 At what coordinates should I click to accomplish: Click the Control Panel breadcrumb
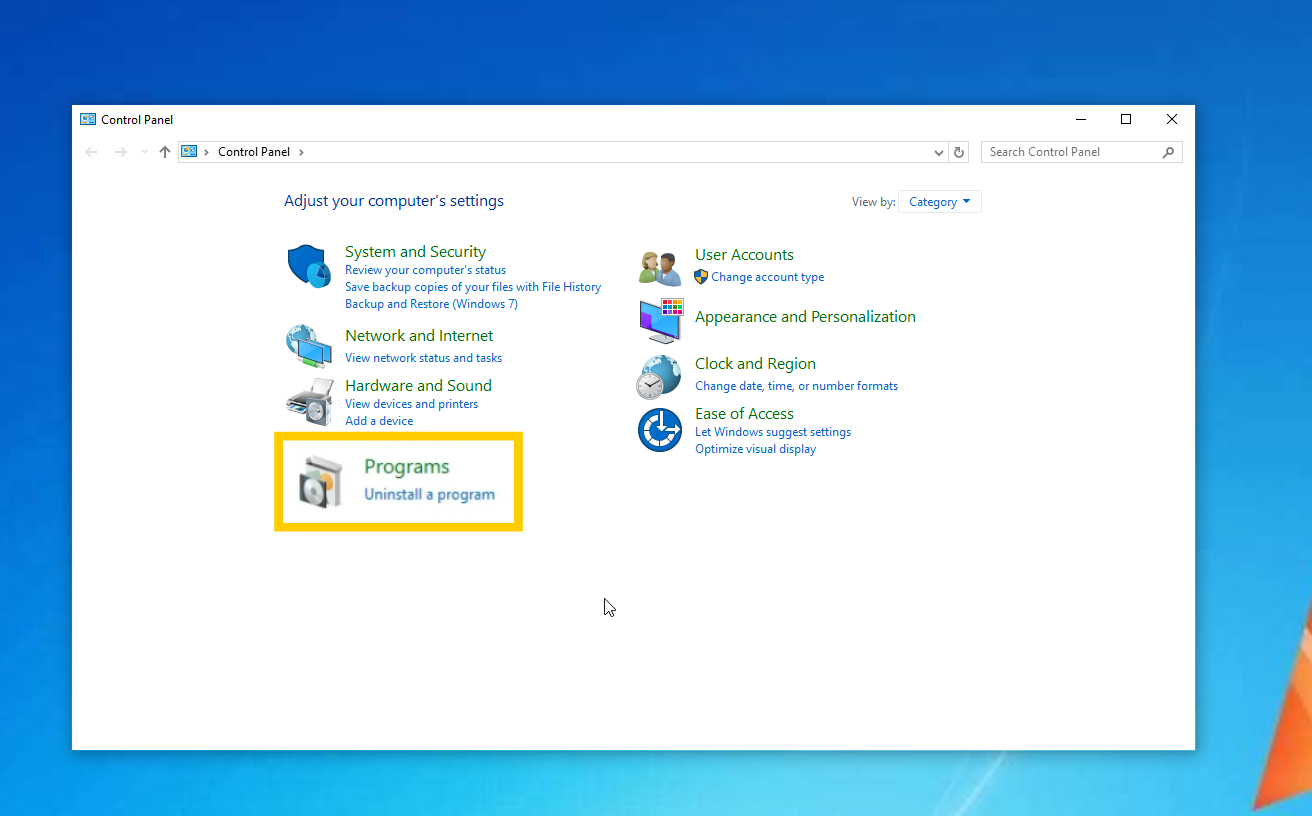(x=254, y=152)
